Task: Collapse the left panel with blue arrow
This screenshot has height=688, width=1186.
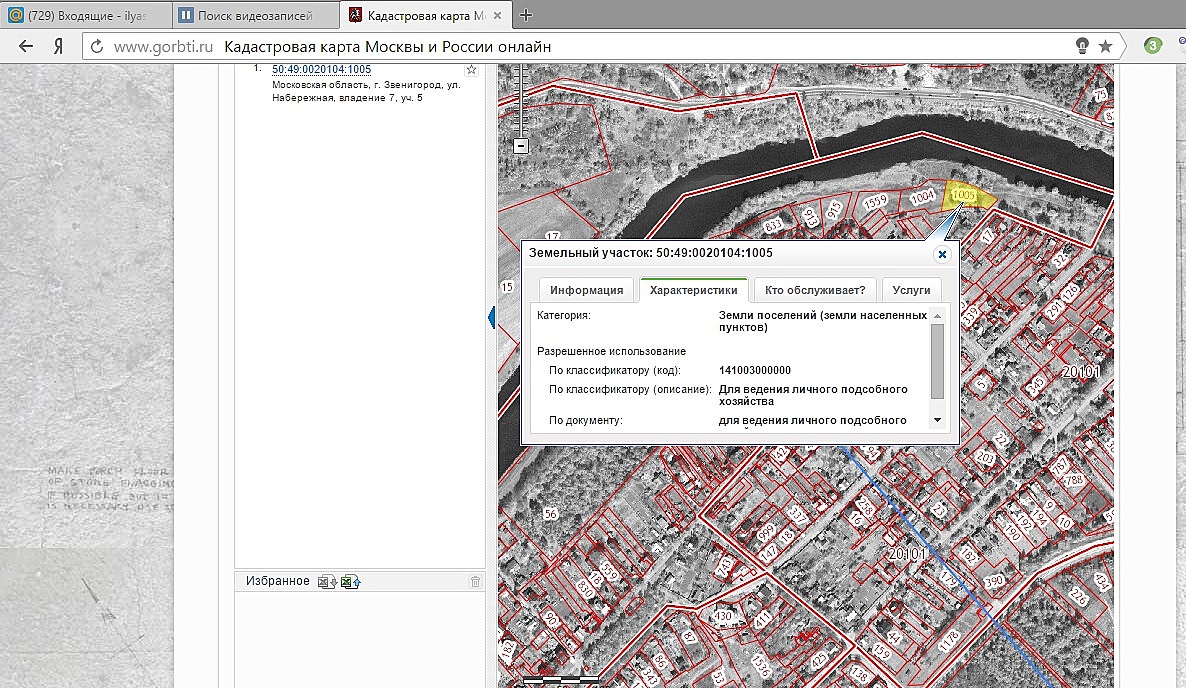Action: tap(492, 318)
